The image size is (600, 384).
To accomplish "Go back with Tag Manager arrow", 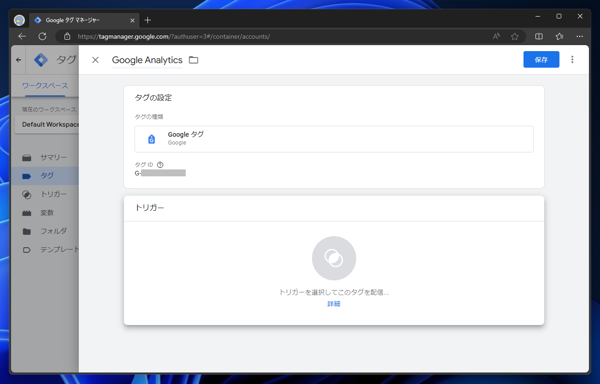I will (x=18, y=60).
